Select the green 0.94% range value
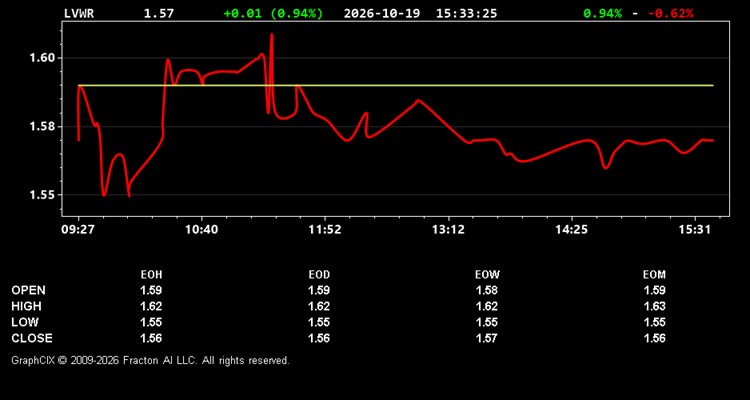Viewport: 750px width, 400px height. pyautogui.click(x=602, y=13)
